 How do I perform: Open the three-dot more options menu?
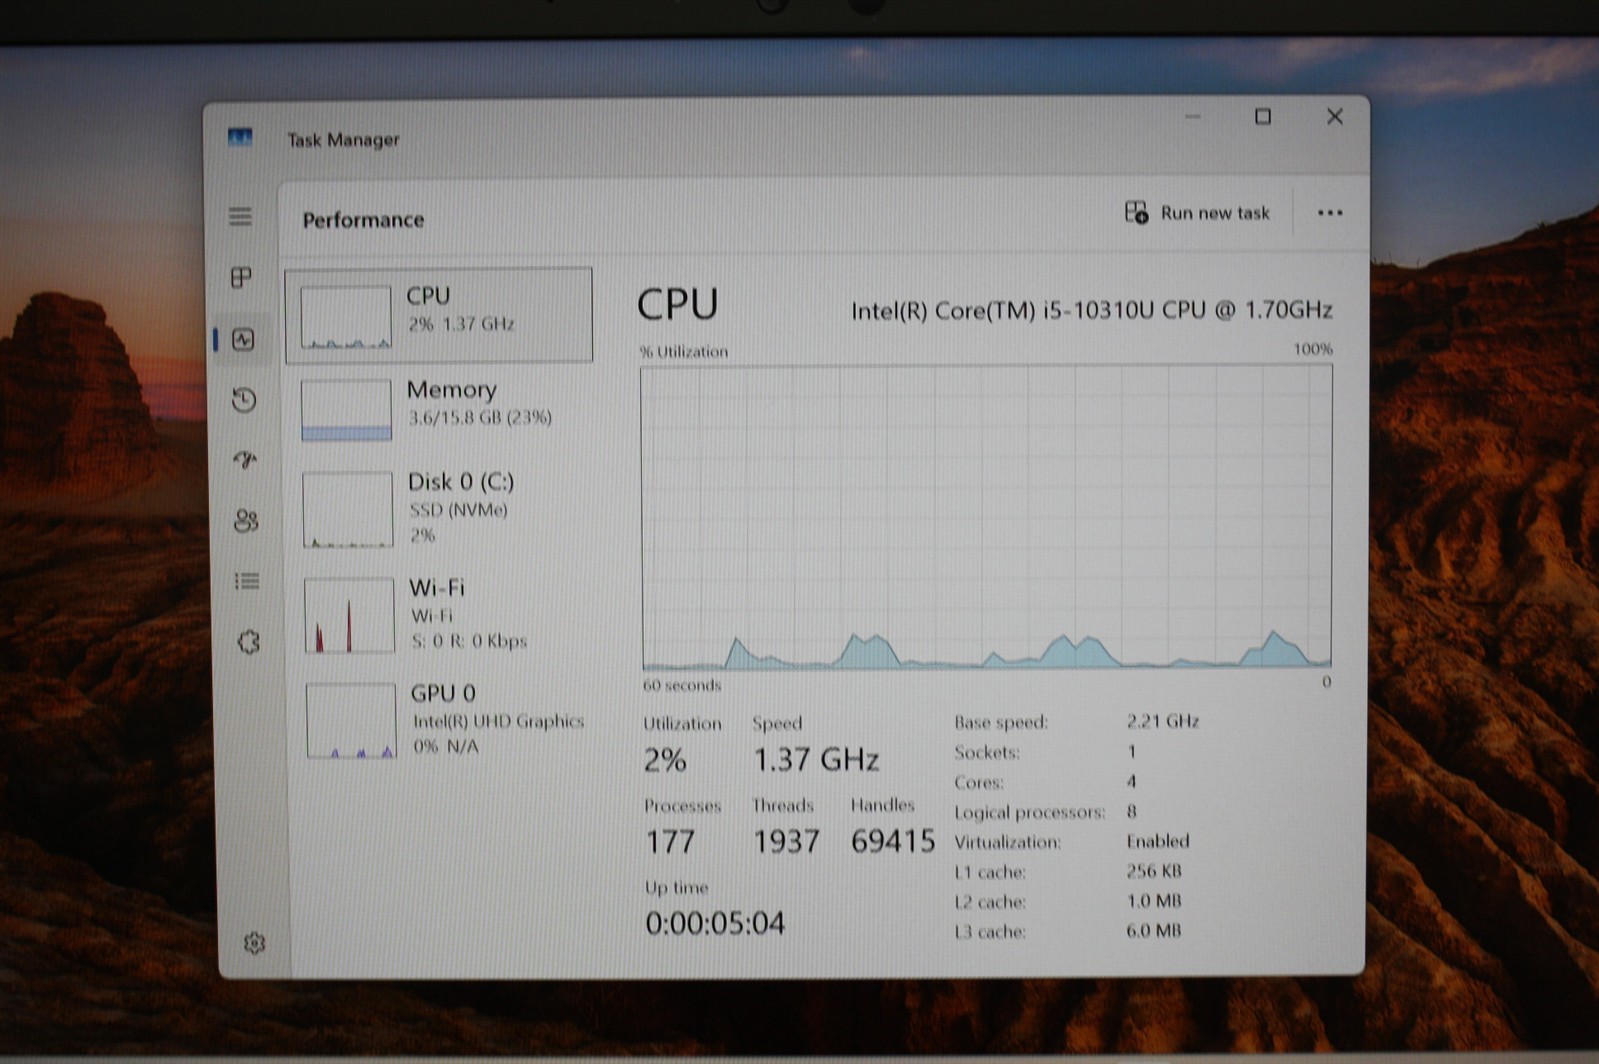[x=1329, y=213]
